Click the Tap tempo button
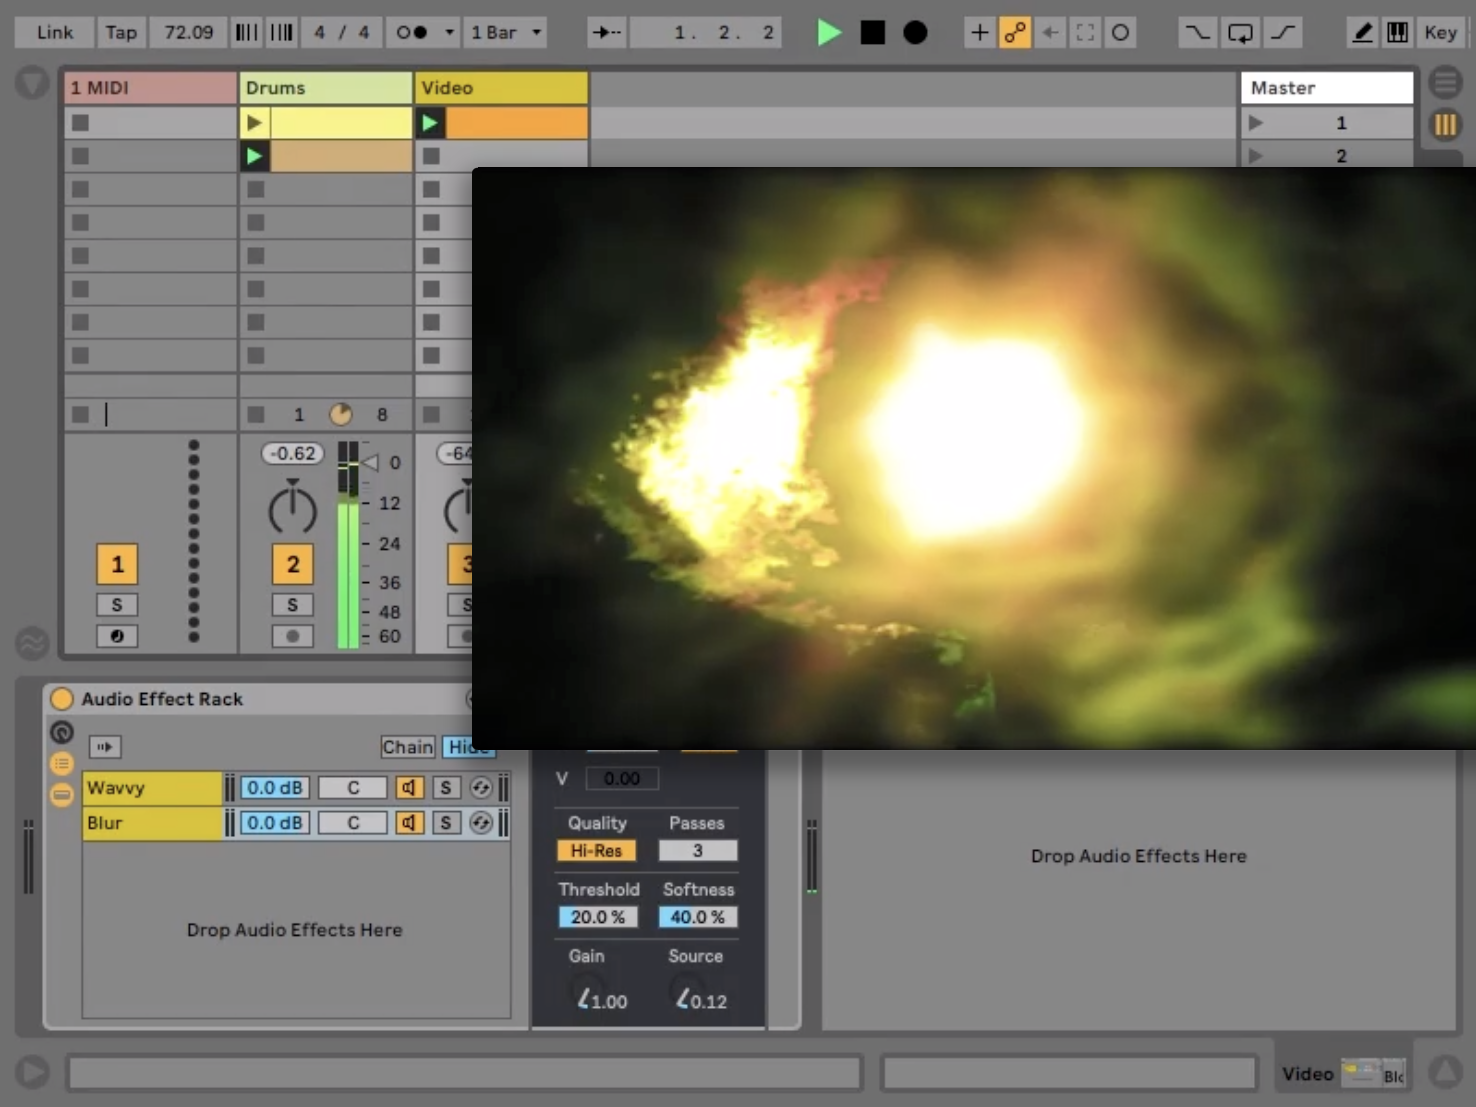The width and height of the screenshot is (1476, 1107). pos(121,33)
